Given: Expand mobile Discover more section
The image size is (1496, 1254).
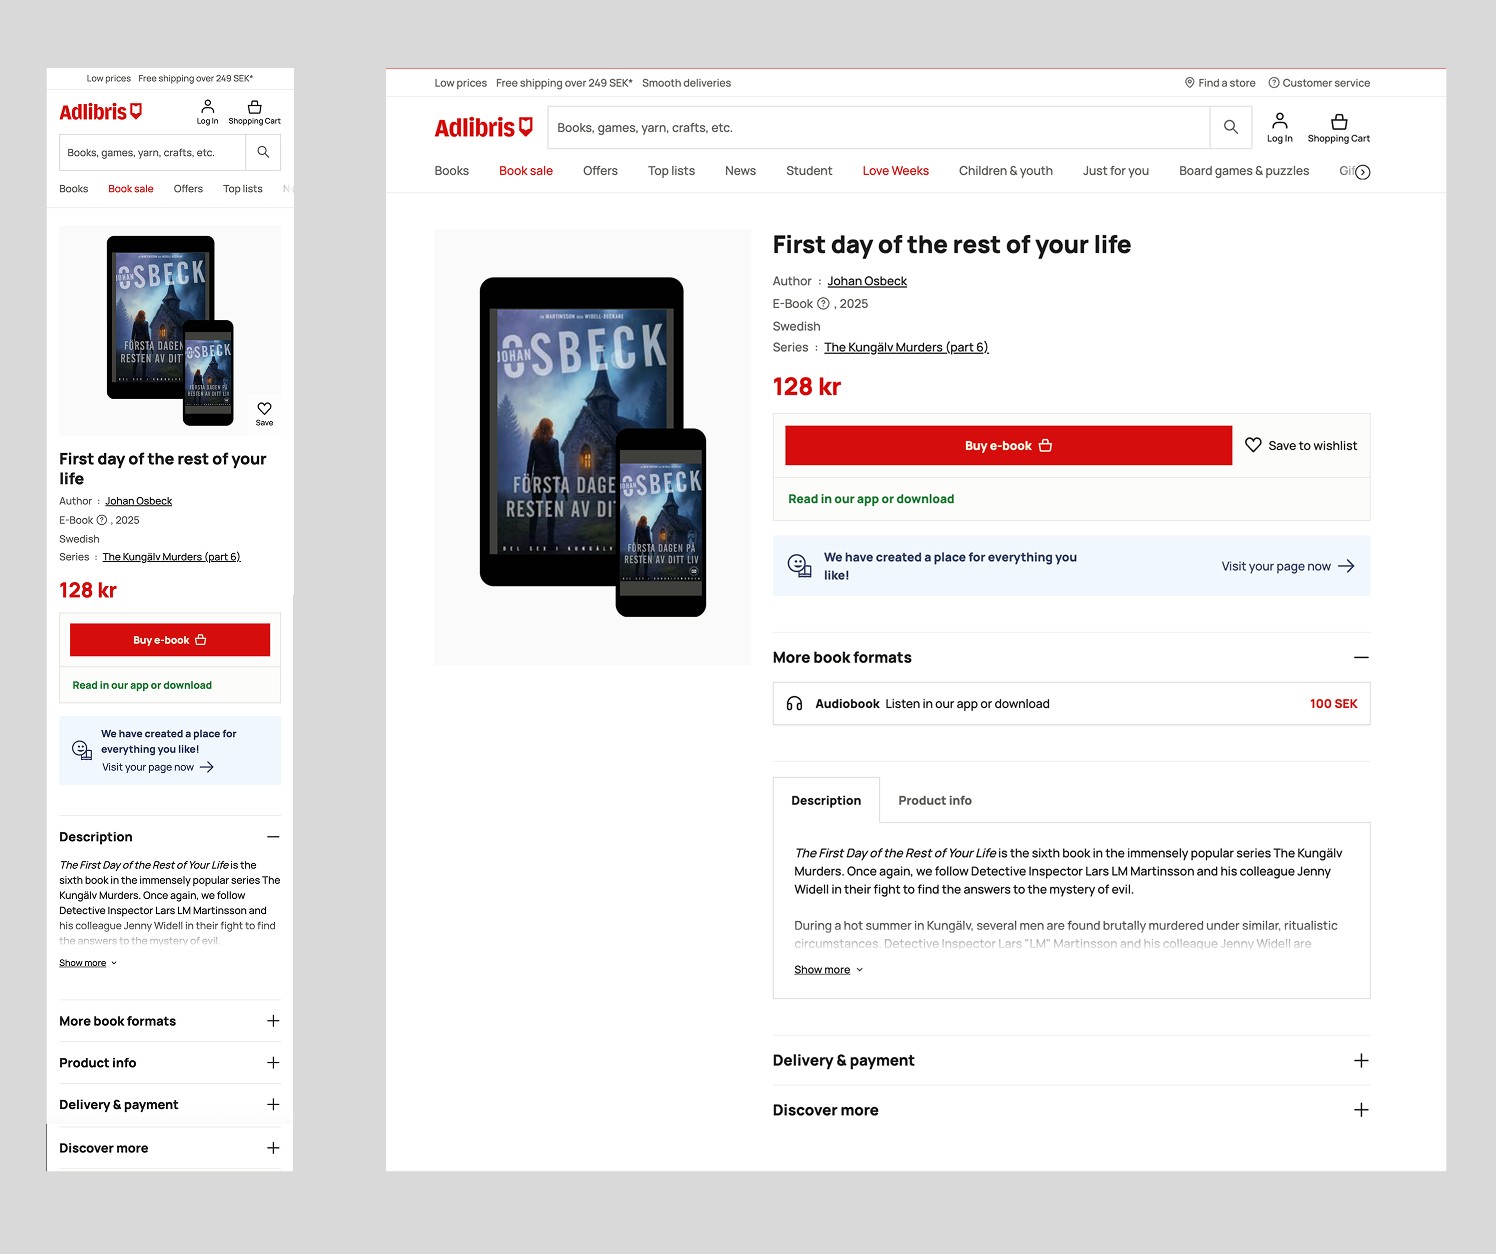Looking at the screenshot, I should (273, 1148).
